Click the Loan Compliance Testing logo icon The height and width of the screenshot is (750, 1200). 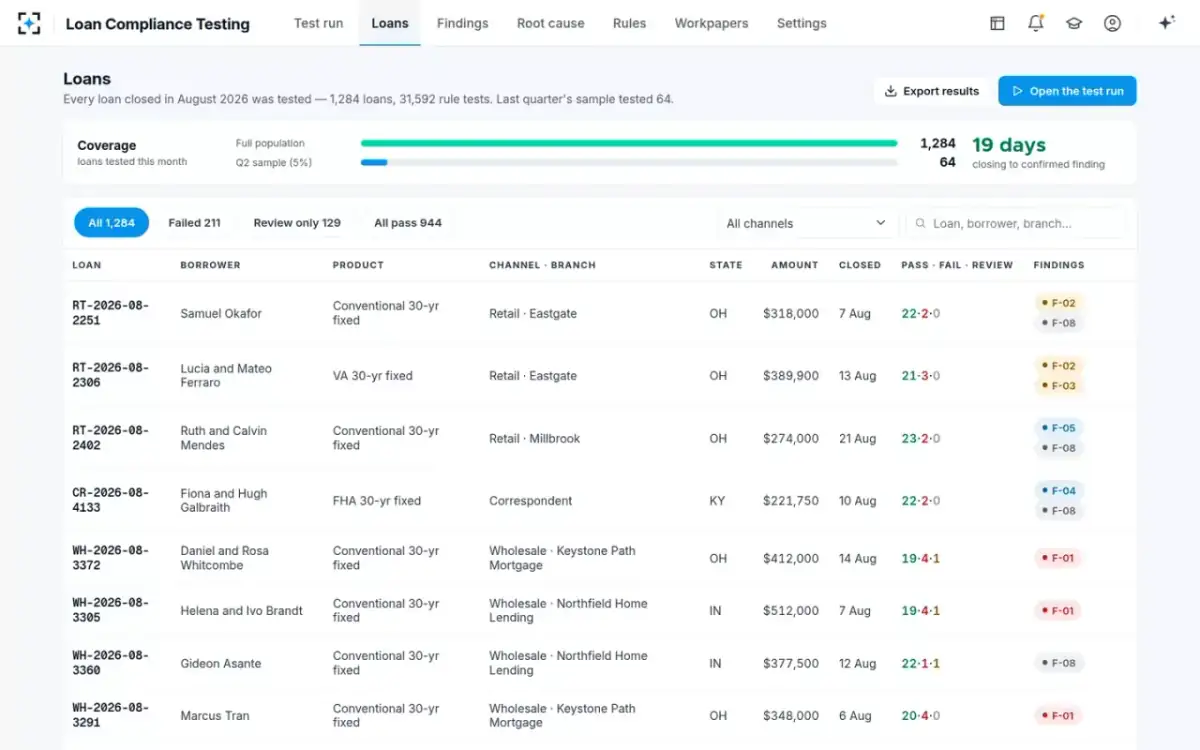coord(29,23)
